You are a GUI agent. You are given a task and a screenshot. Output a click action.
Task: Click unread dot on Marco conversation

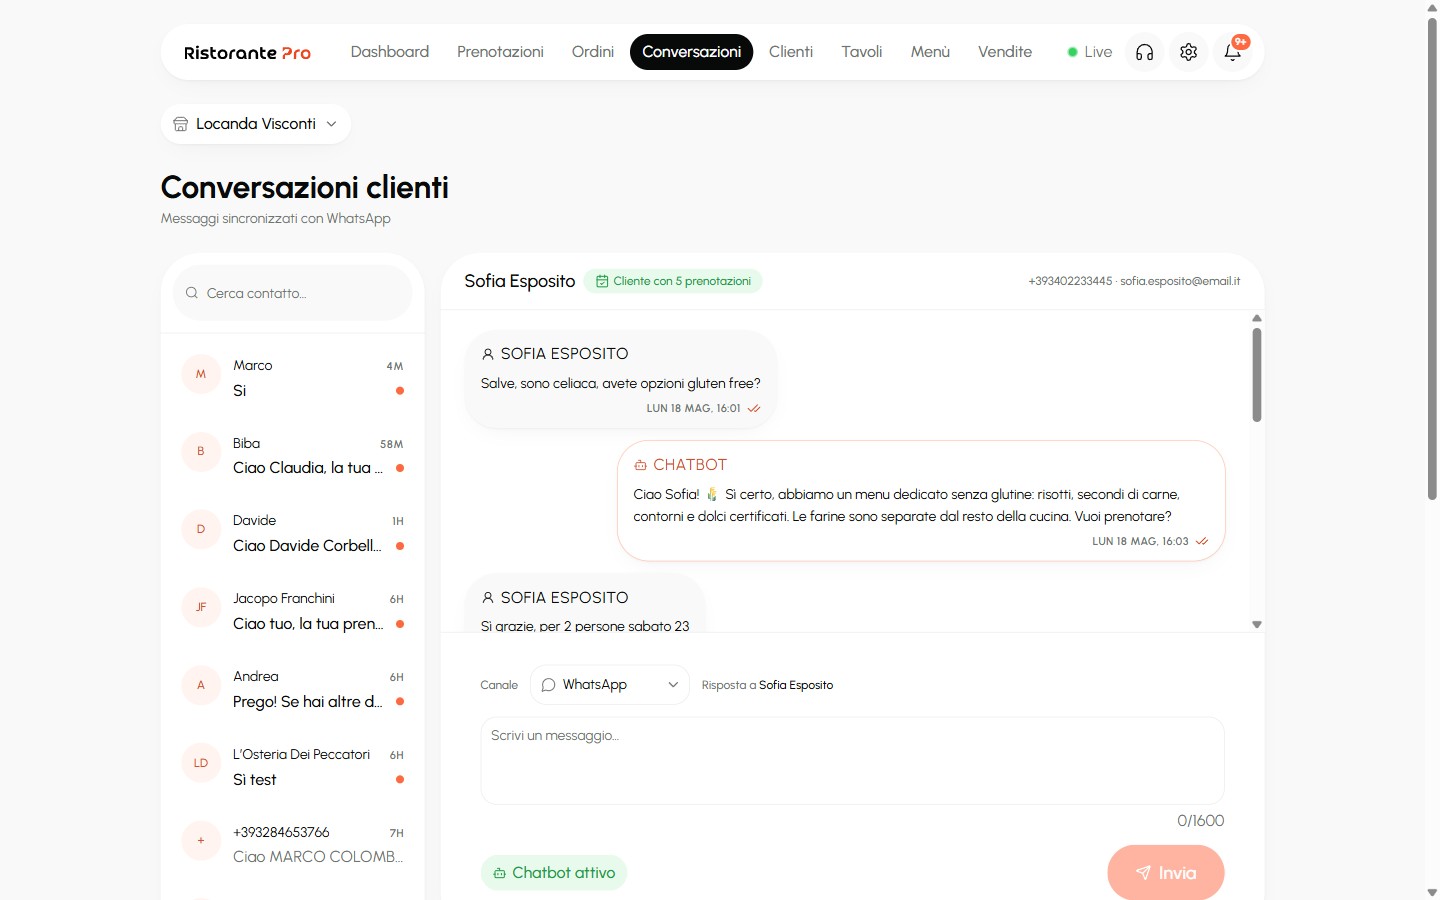[x=400, y=391]
